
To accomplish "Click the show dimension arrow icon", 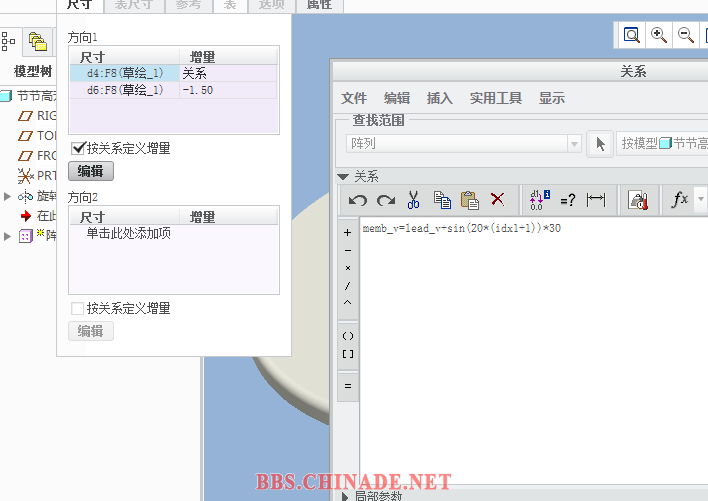I will 596,199.
